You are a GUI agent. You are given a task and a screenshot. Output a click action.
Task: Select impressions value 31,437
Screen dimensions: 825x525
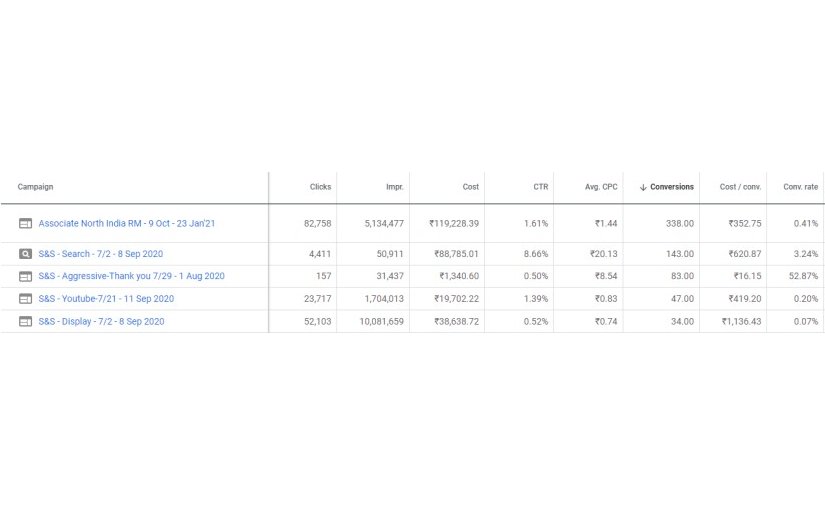390,276
